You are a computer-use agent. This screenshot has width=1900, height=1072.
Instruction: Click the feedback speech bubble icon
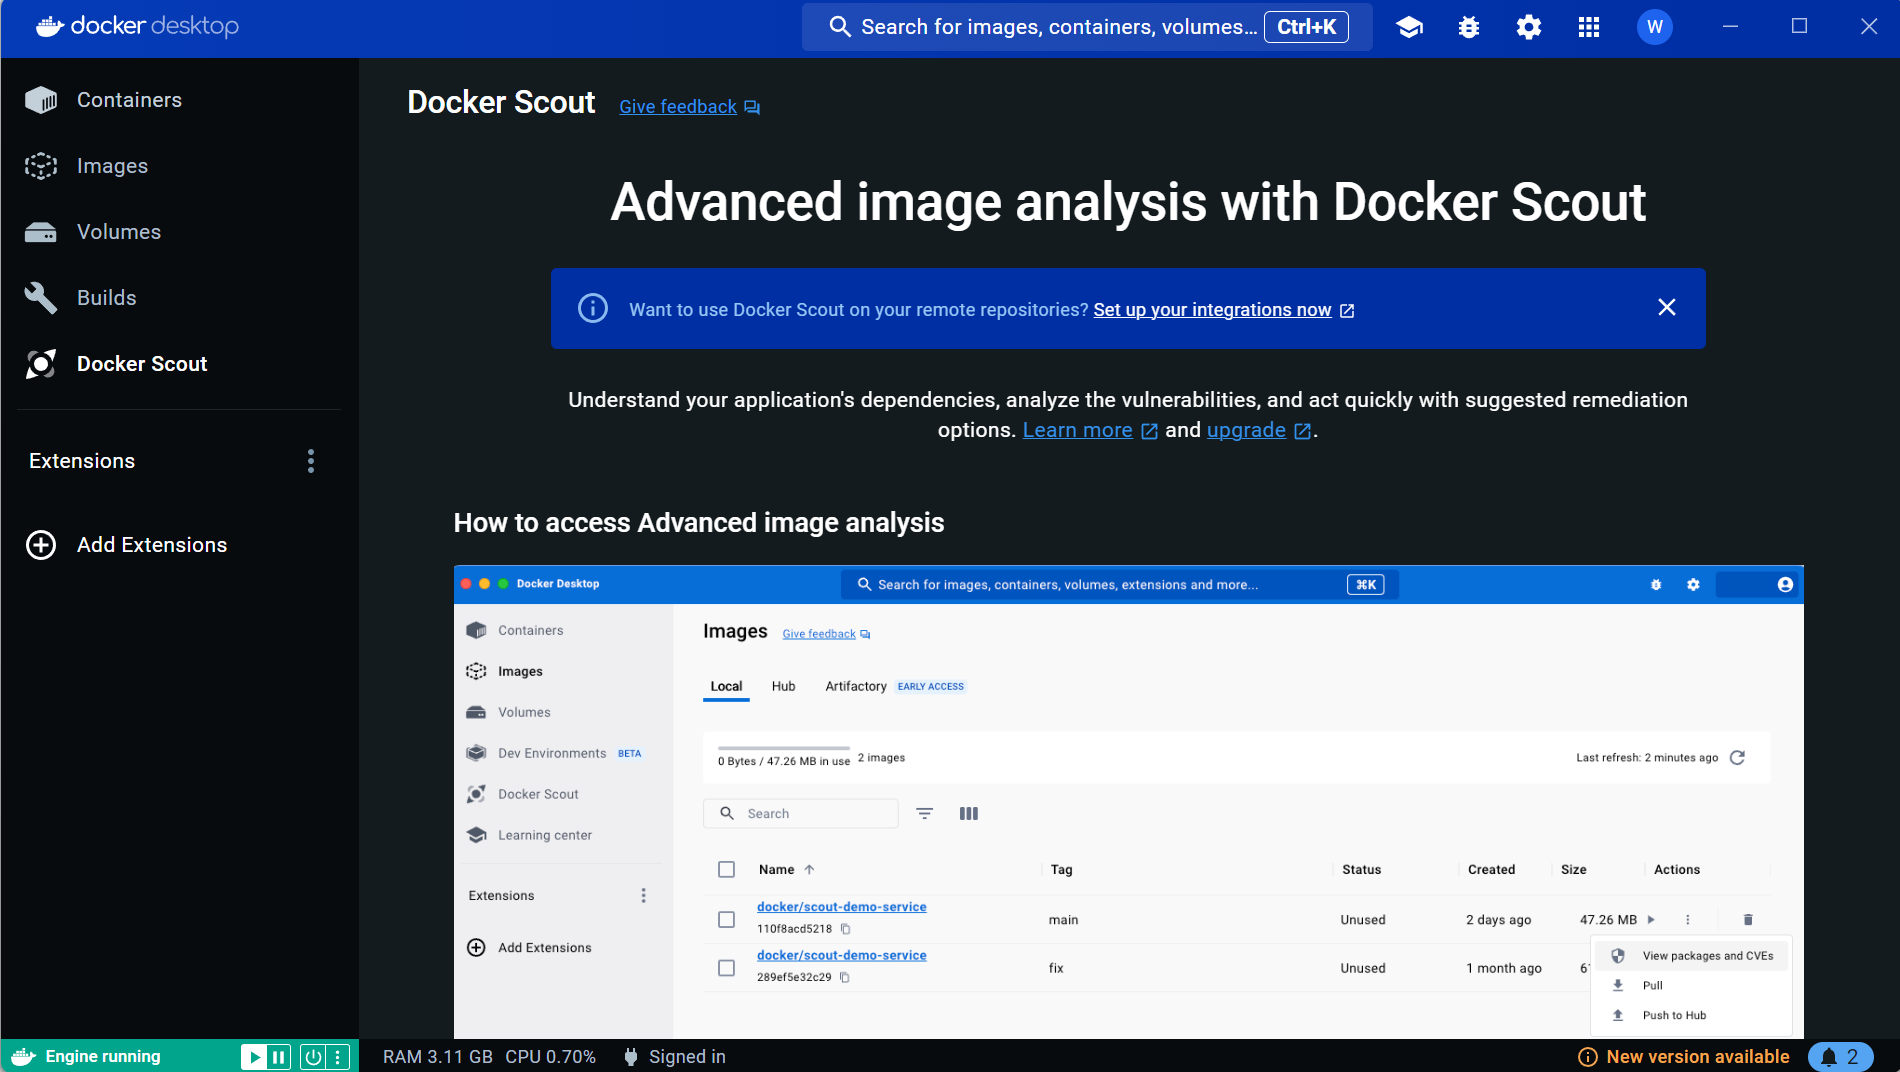pyautogui.click(x=752, y=107)
